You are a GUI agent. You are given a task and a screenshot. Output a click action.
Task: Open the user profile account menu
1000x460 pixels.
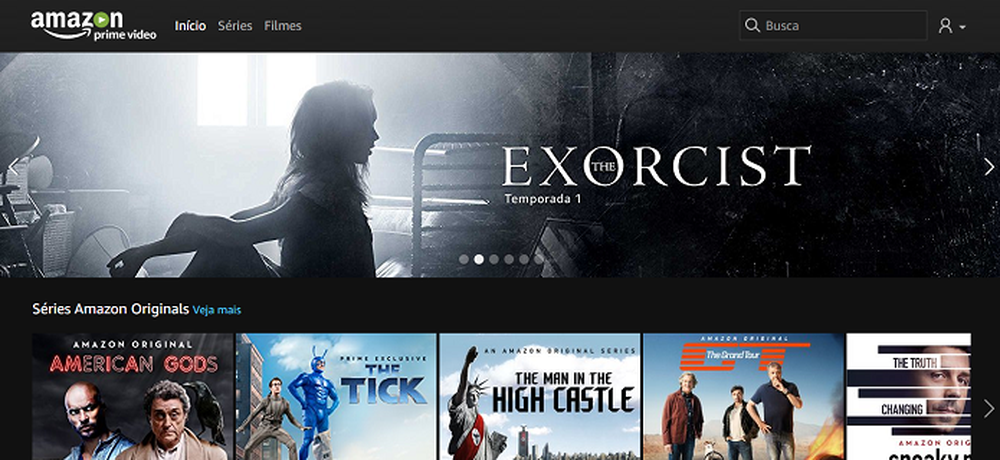[x=952, y=26]
